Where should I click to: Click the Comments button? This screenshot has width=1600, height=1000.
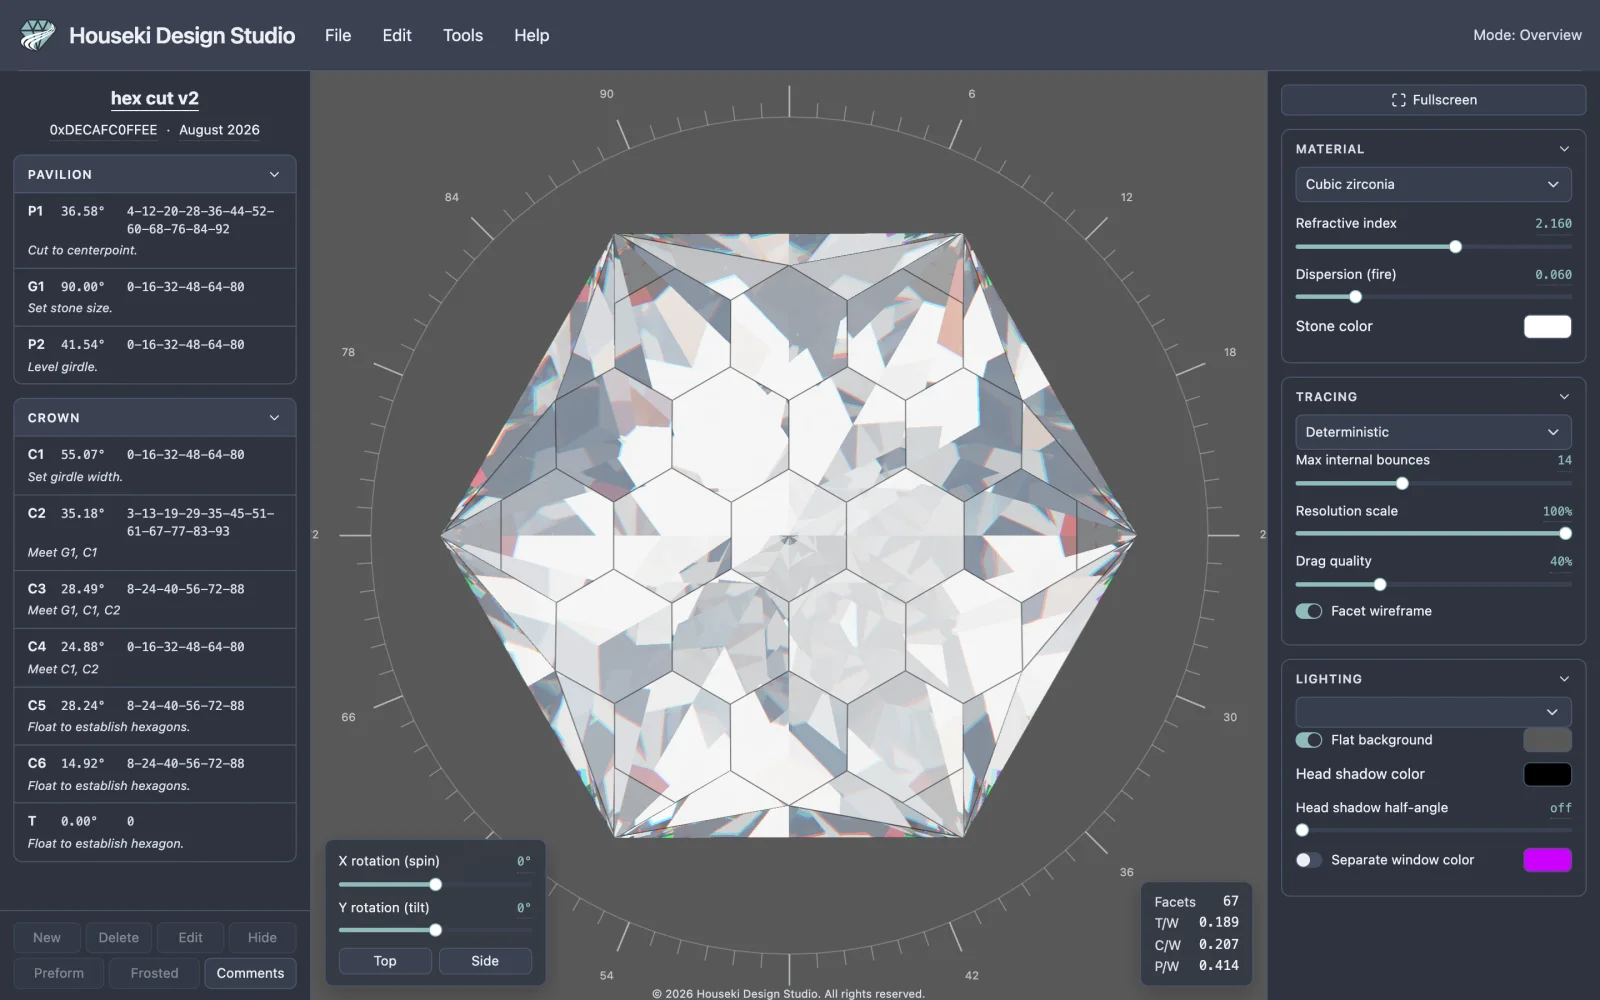point(250,973)
